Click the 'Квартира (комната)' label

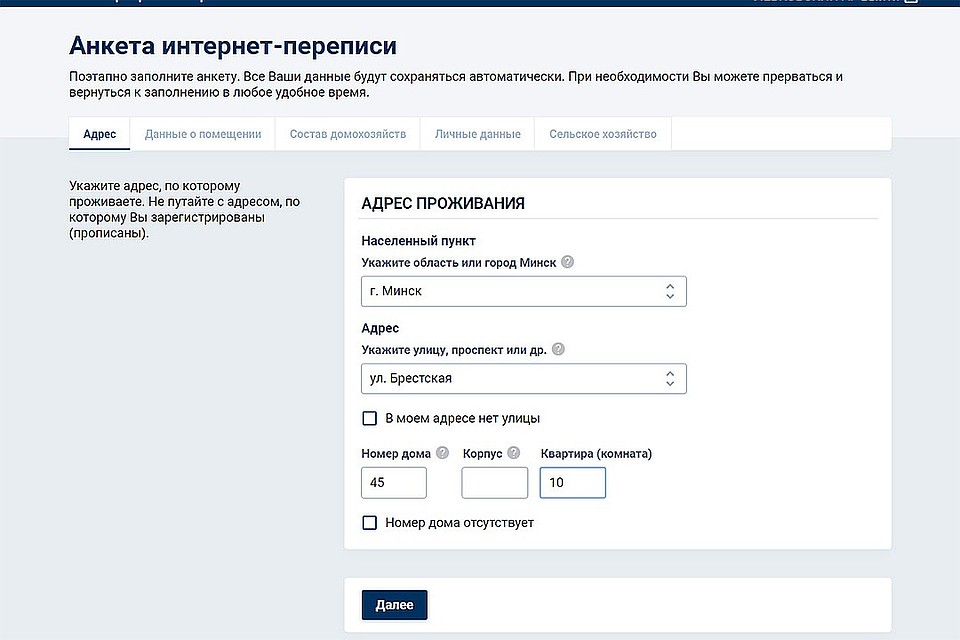596,454
